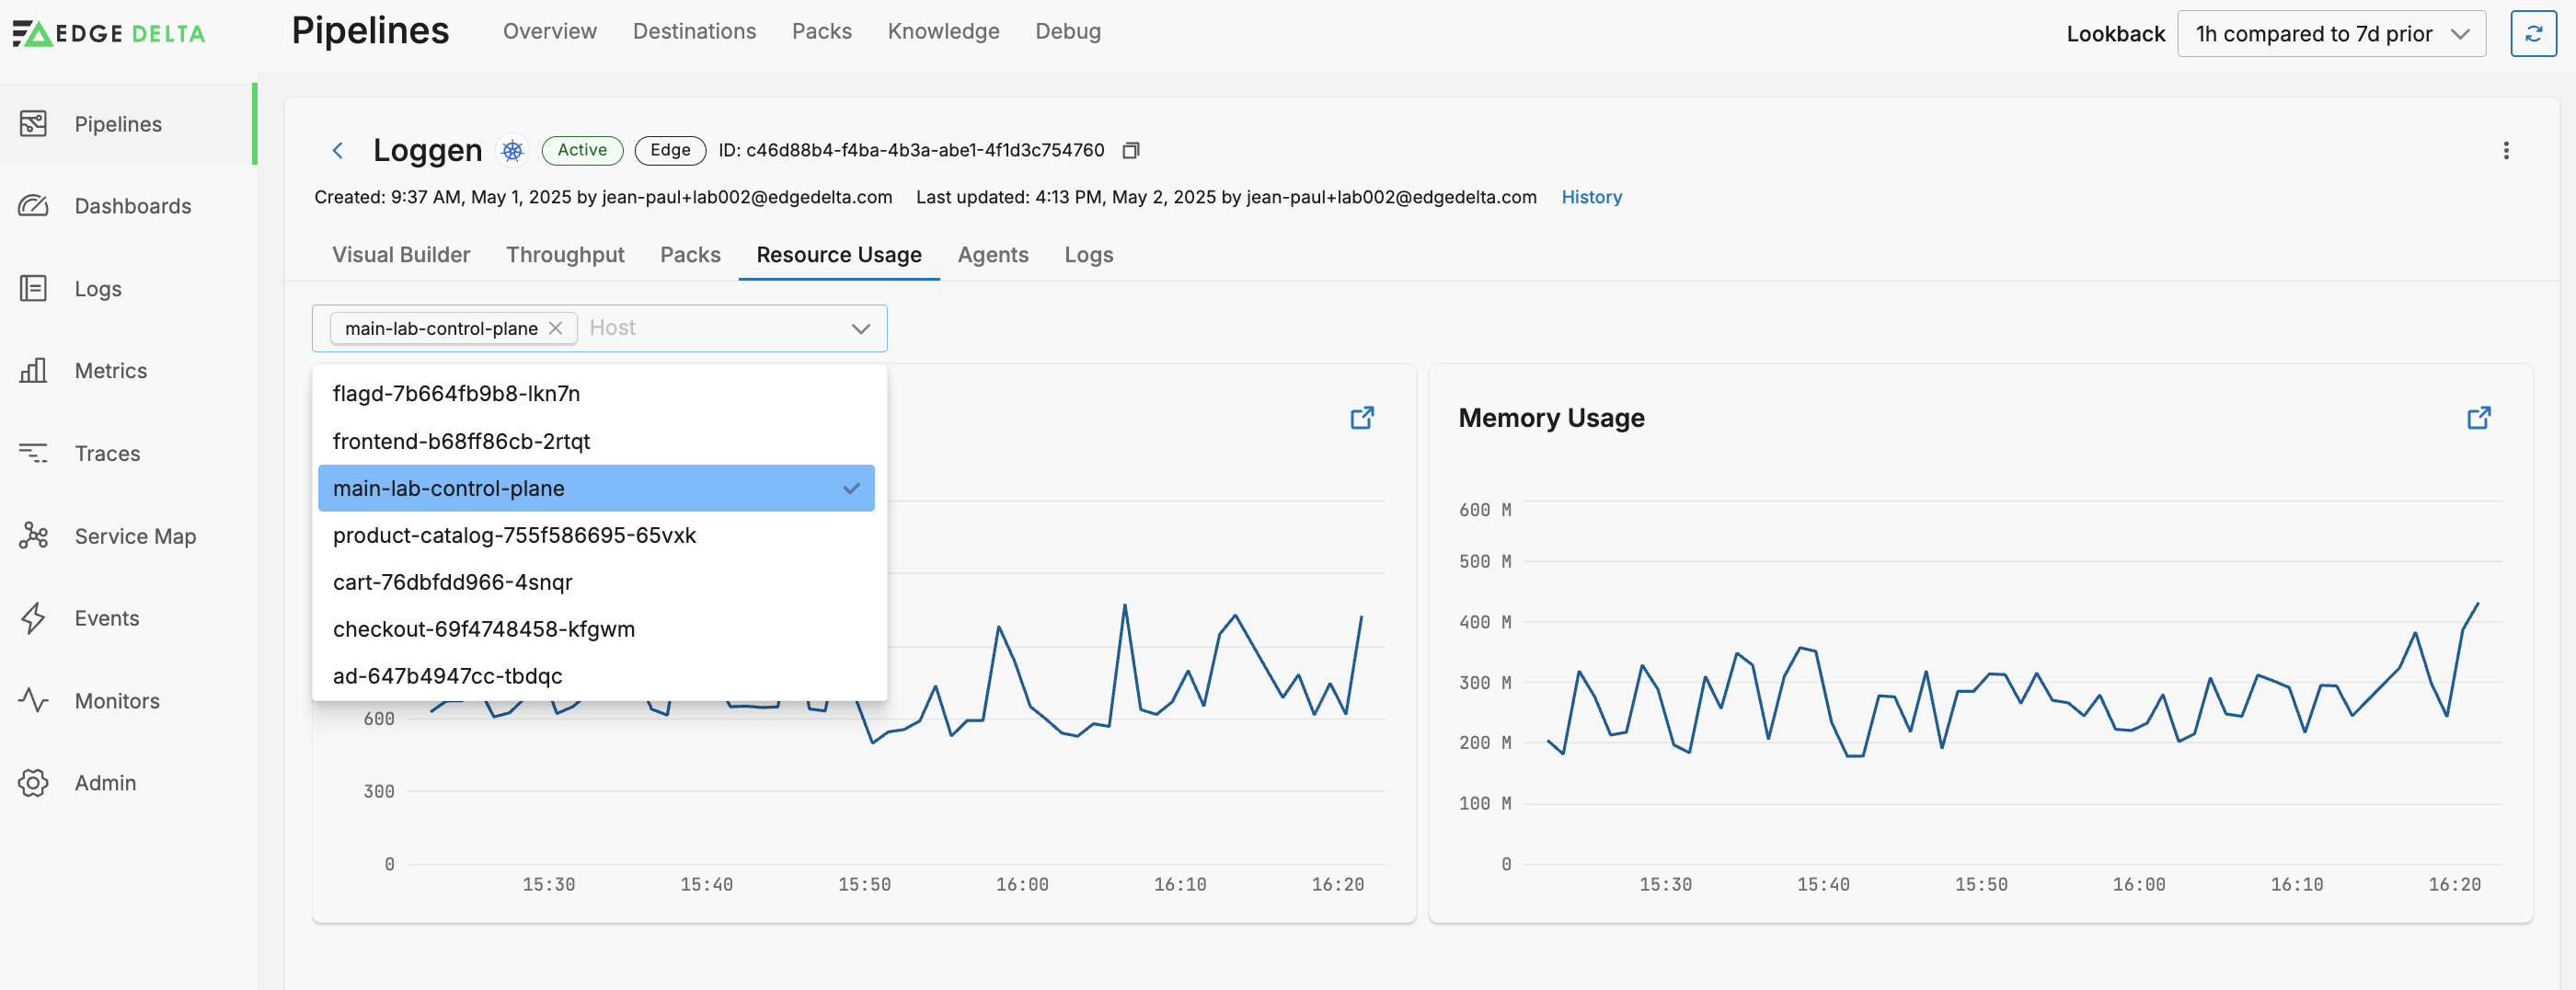Screen dimensions: 2576x990
Task: Collapse the Host dropdown using its chevron
Action: (860, 328)
